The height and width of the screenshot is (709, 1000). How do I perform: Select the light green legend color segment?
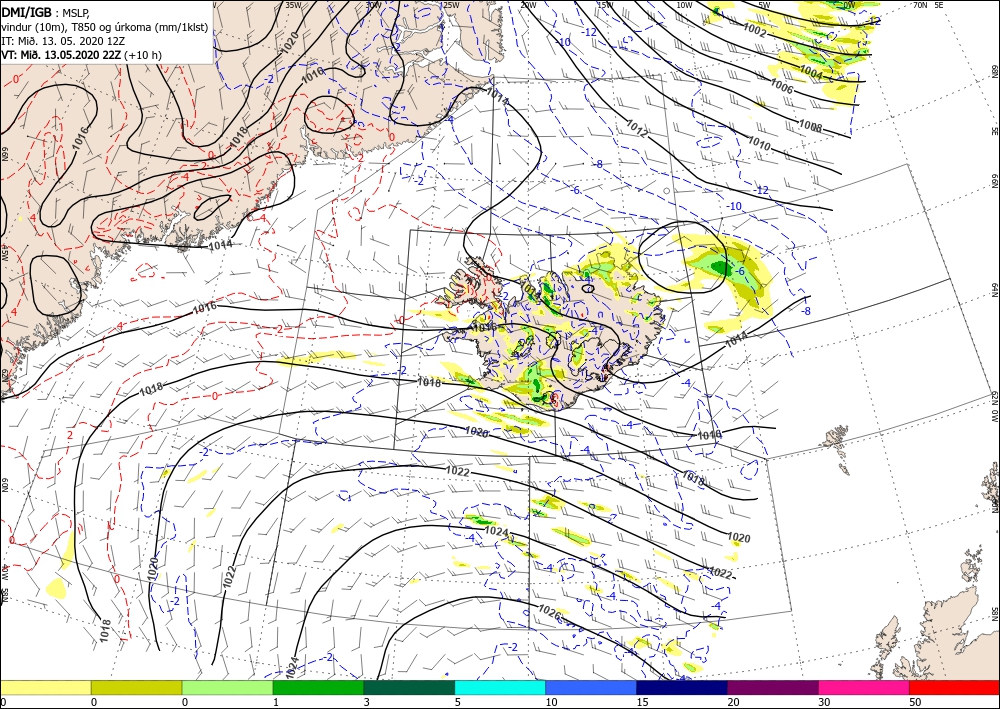(227, 687)
